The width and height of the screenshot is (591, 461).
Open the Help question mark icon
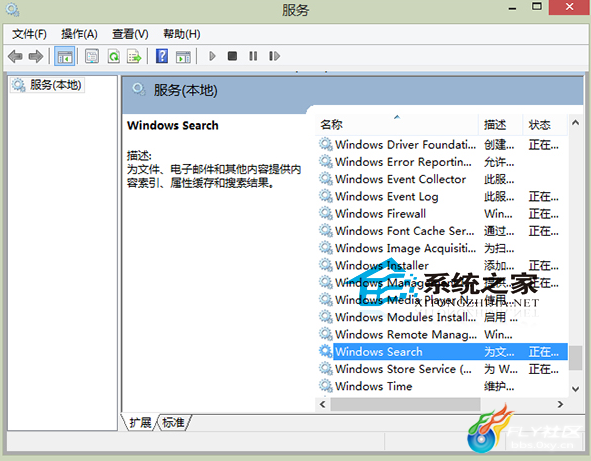coord(162,57)
